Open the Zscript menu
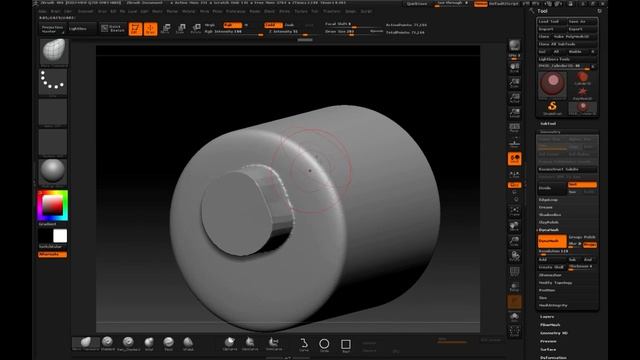The height and width of the screenshot is (360, 640). coord(366,11)
